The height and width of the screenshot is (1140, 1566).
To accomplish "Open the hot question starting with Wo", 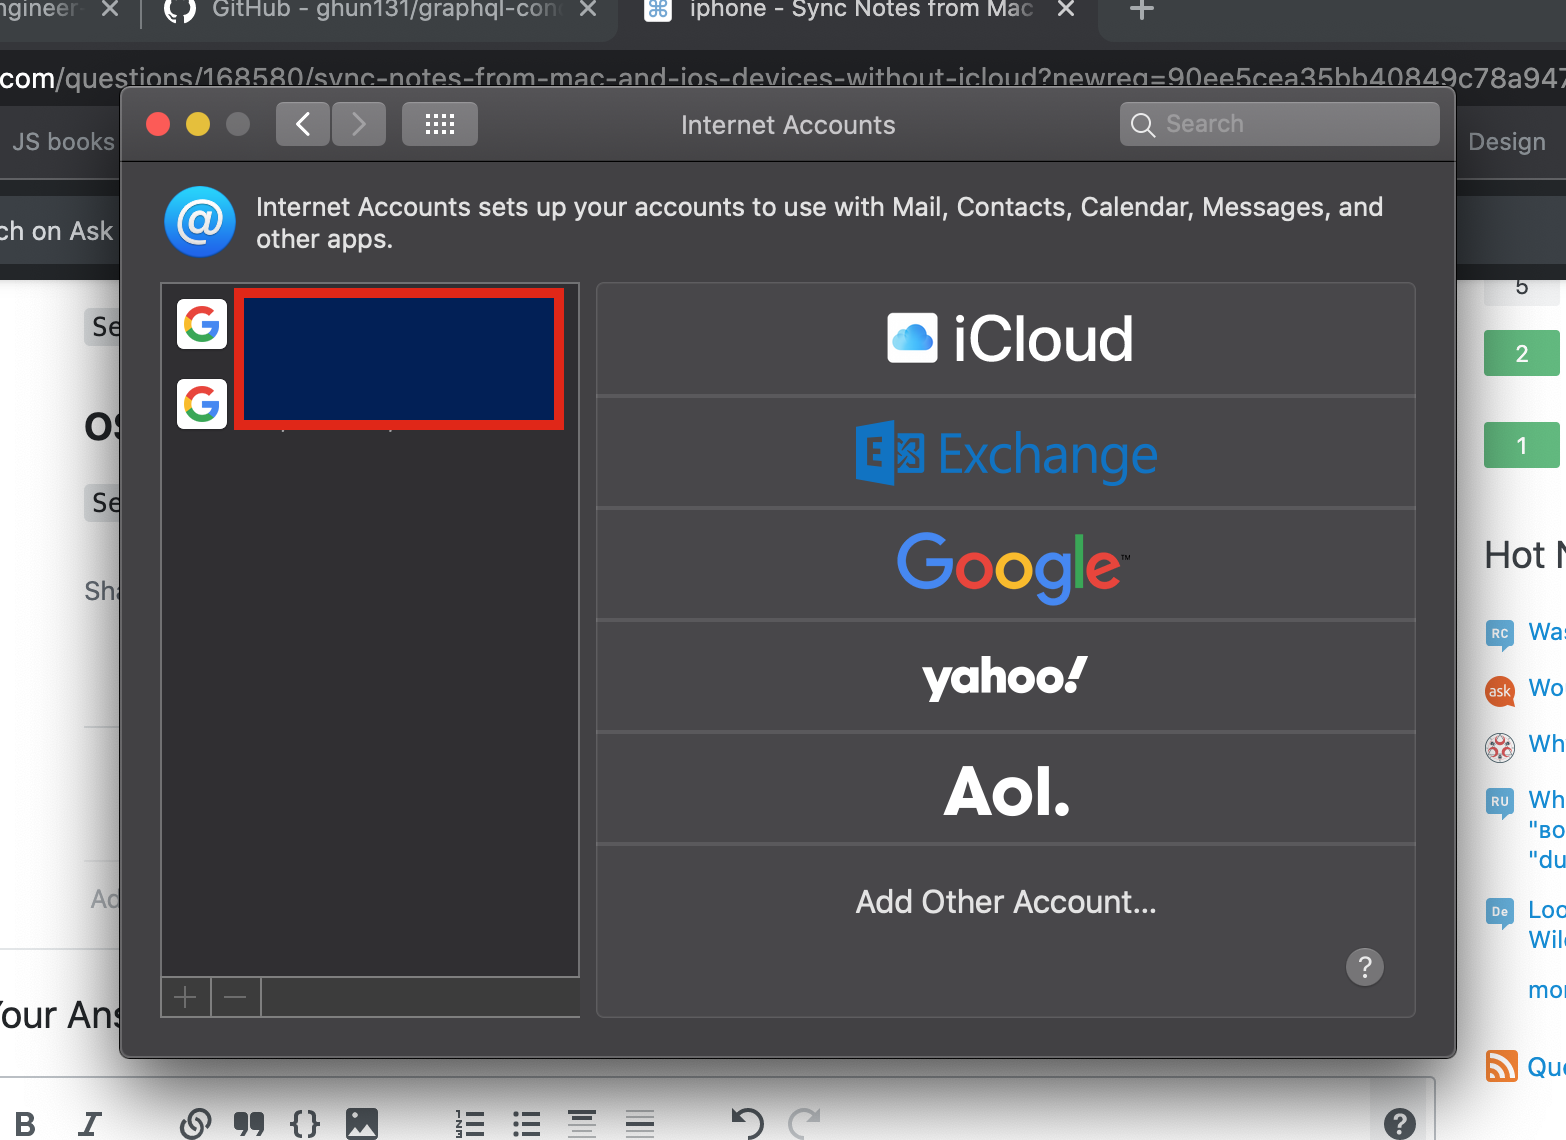I will tap(1546, 688).
